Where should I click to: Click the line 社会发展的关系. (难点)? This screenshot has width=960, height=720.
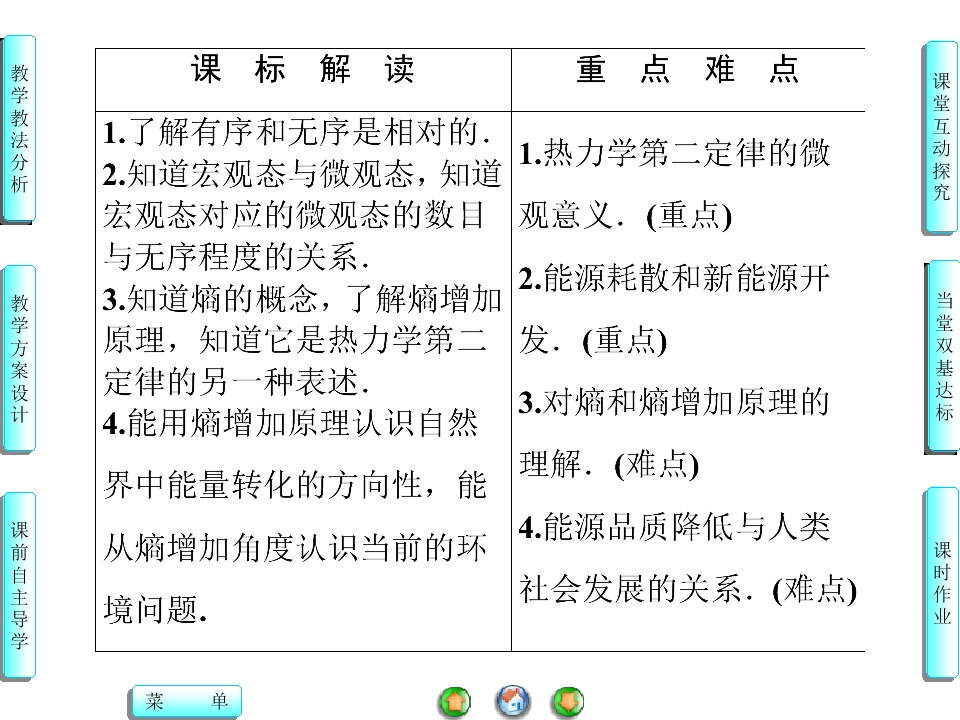pyautogui.click(x=688, y=590)
